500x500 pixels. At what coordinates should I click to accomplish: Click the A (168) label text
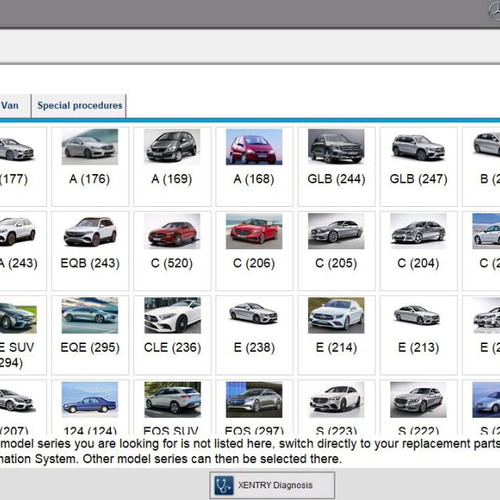coord(254,179)
